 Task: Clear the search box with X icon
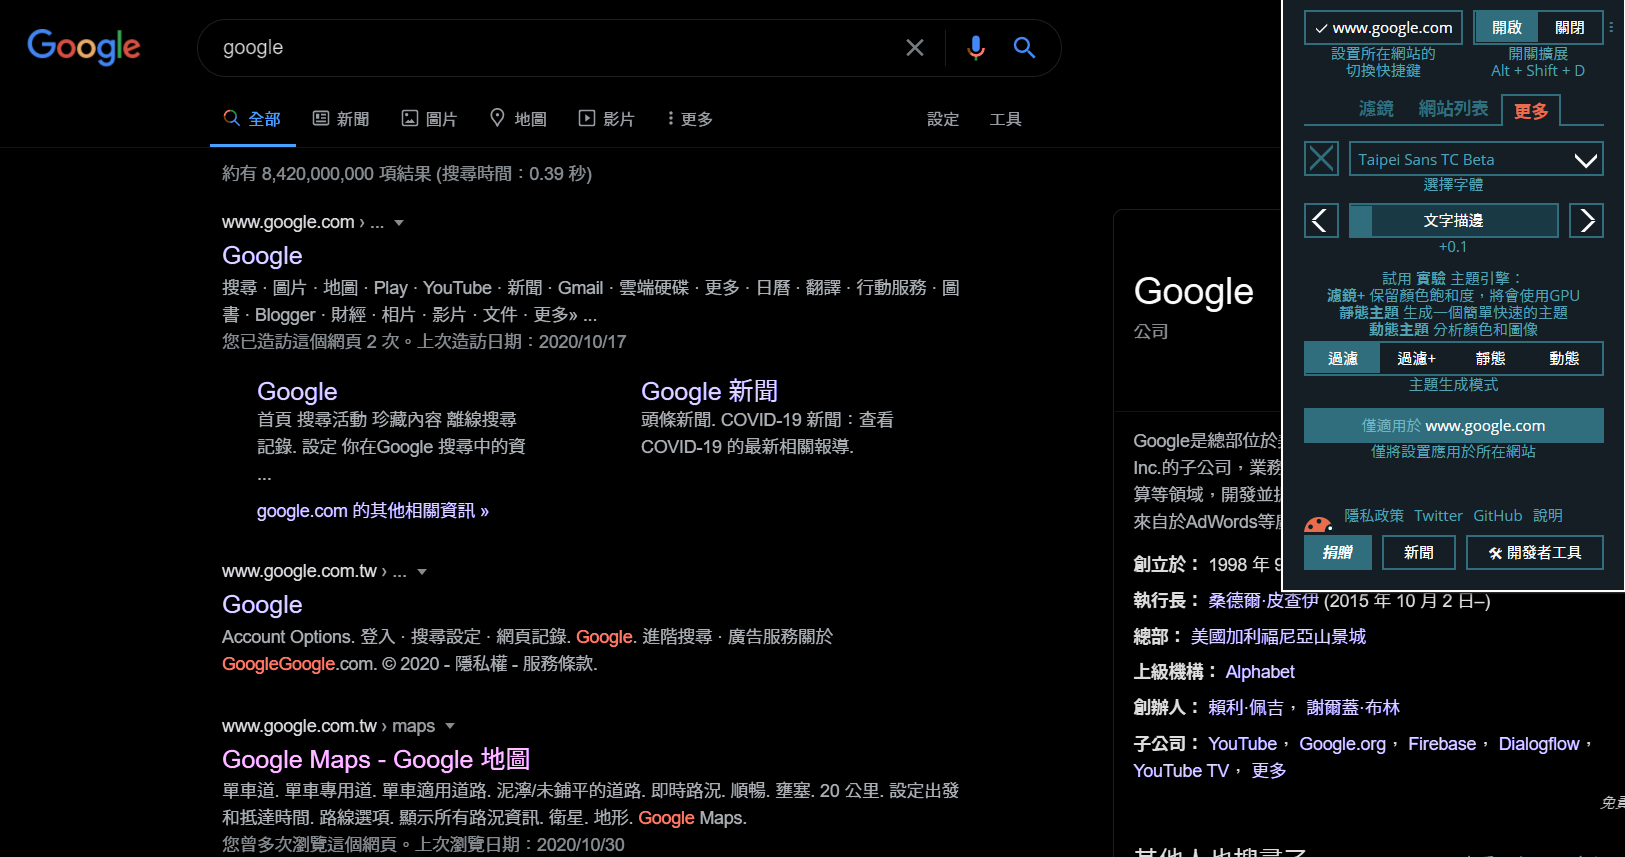click(x=914, y=48)
